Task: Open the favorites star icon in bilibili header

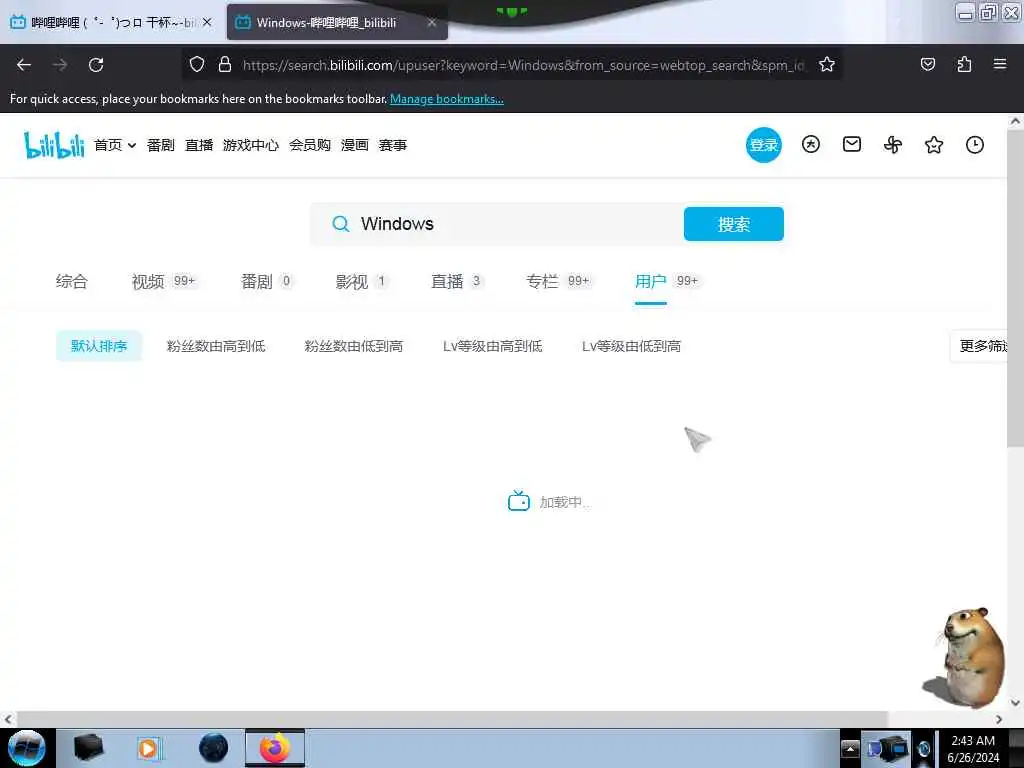Action: click(x=934, y=144)
